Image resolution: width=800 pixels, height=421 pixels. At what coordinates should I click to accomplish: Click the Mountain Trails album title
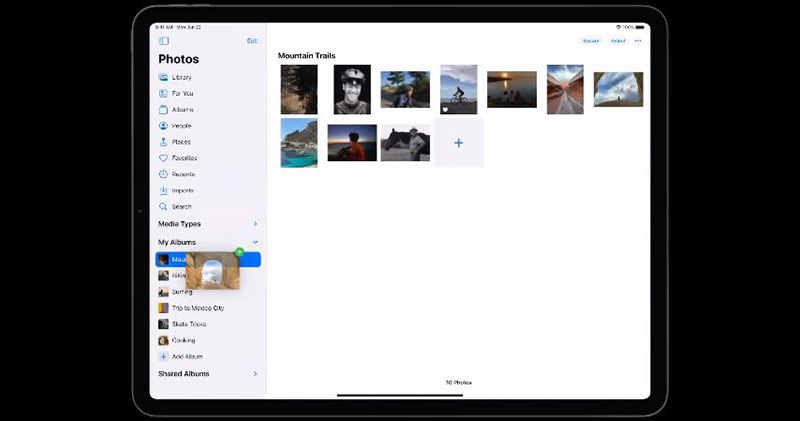pos(307,56)
